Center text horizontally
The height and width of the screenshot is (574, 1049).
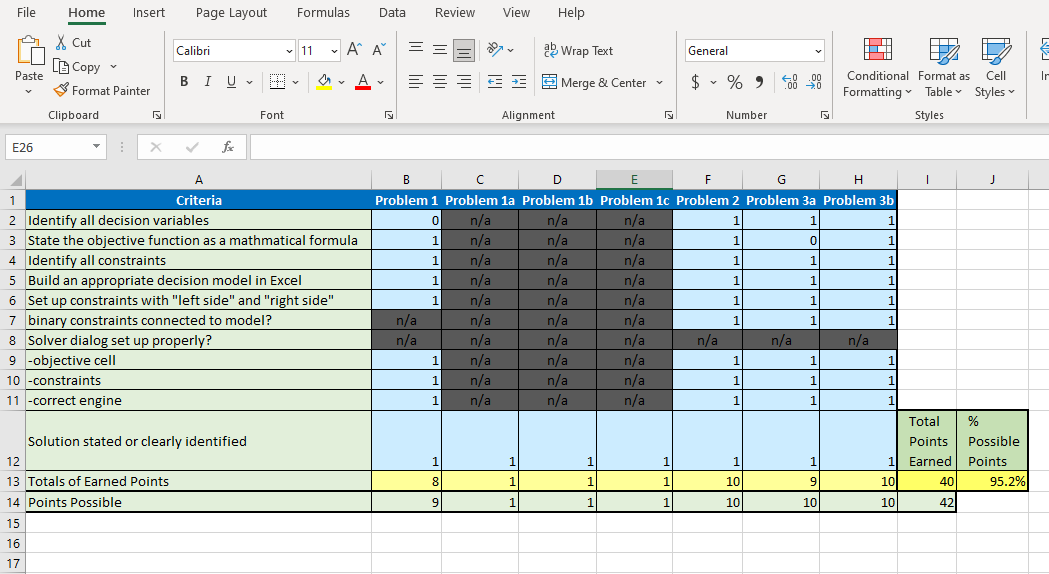point(440,82)
